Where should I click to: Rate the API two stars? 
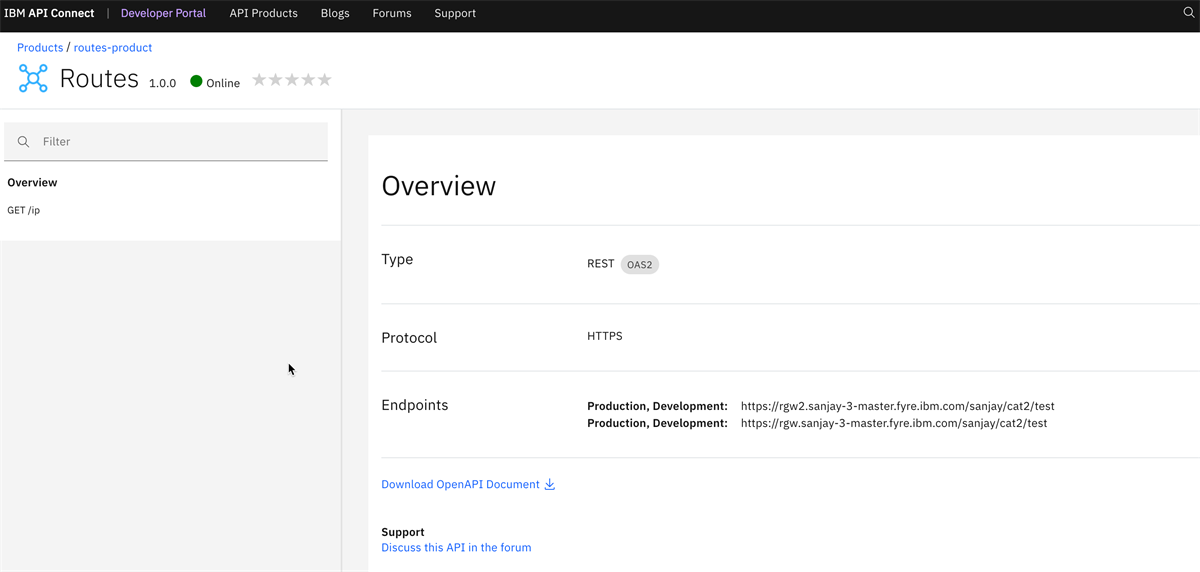[276, 80]
